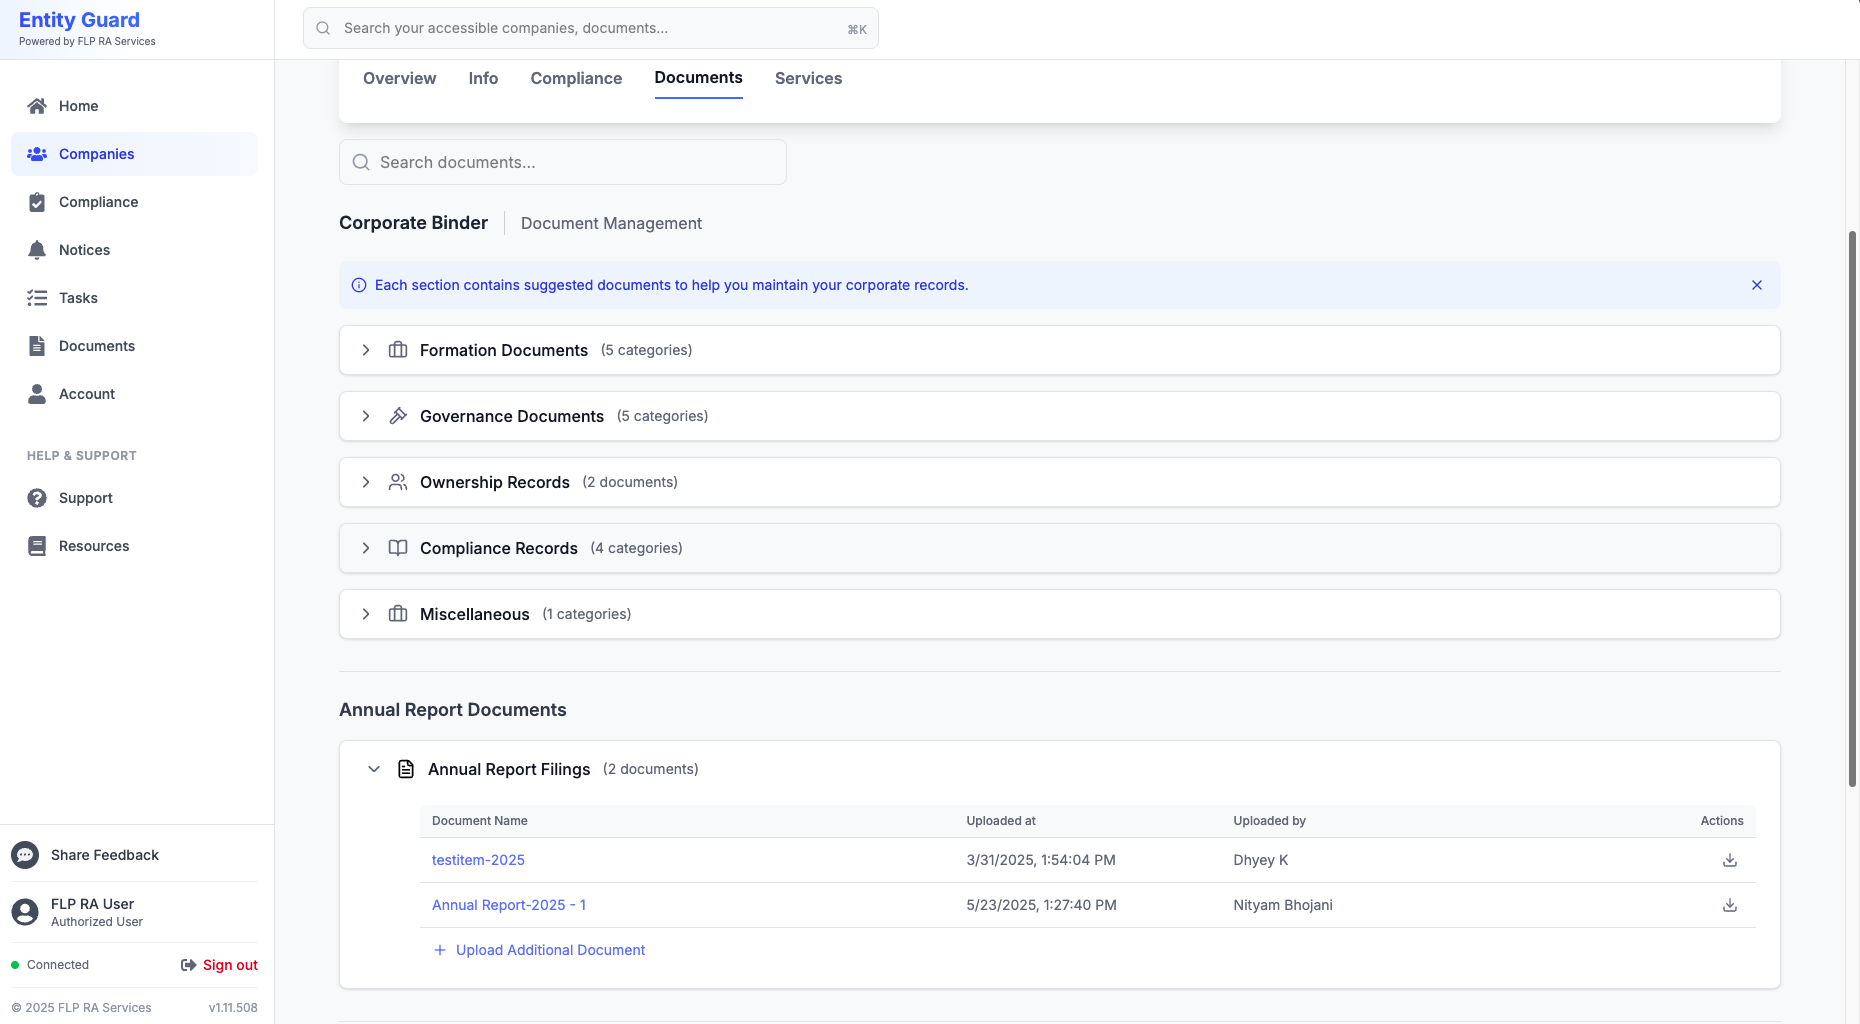Click plus icon beside Upload Additional Document
Viewport: 1860px width, 1024px height.
coord(439,950)
